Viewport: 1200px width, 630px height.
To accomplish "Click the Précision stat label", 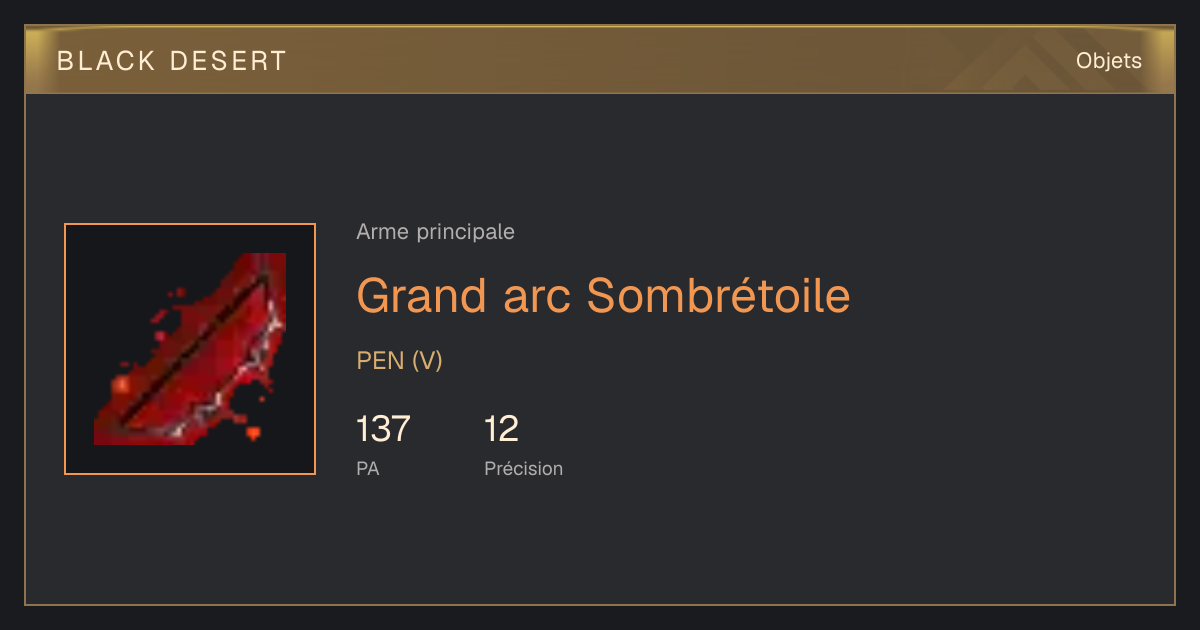I will [523, 468].
